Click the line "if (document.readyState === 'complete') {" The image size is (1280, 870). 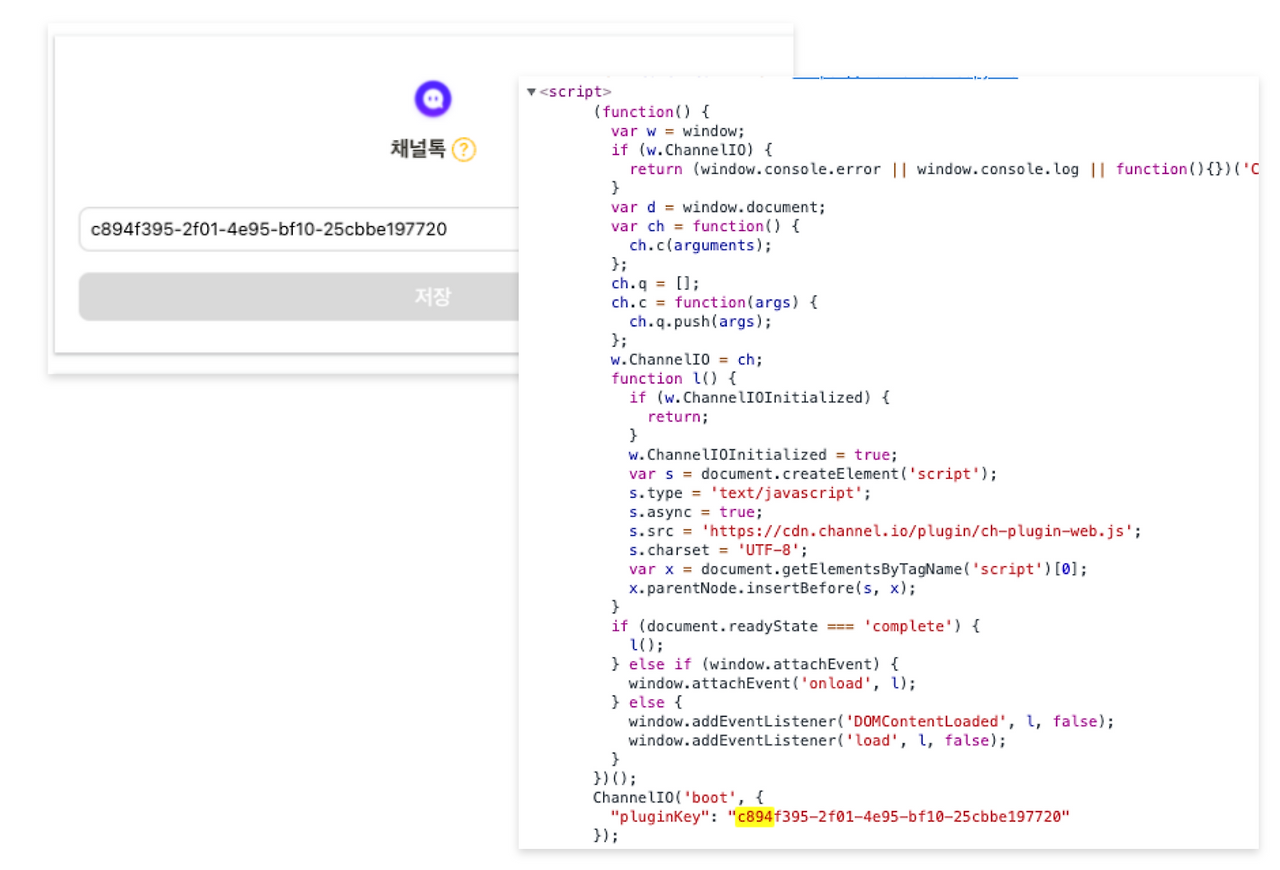pos(796,626)
